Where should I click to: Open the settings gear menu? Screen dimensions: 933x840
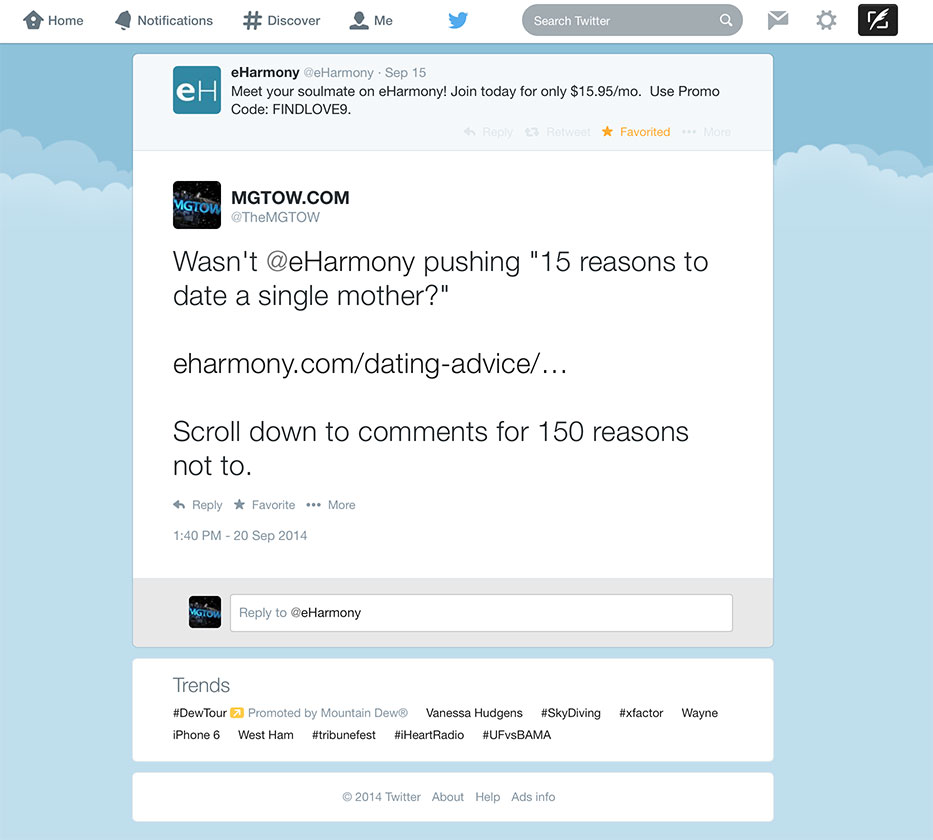(826, 20)
